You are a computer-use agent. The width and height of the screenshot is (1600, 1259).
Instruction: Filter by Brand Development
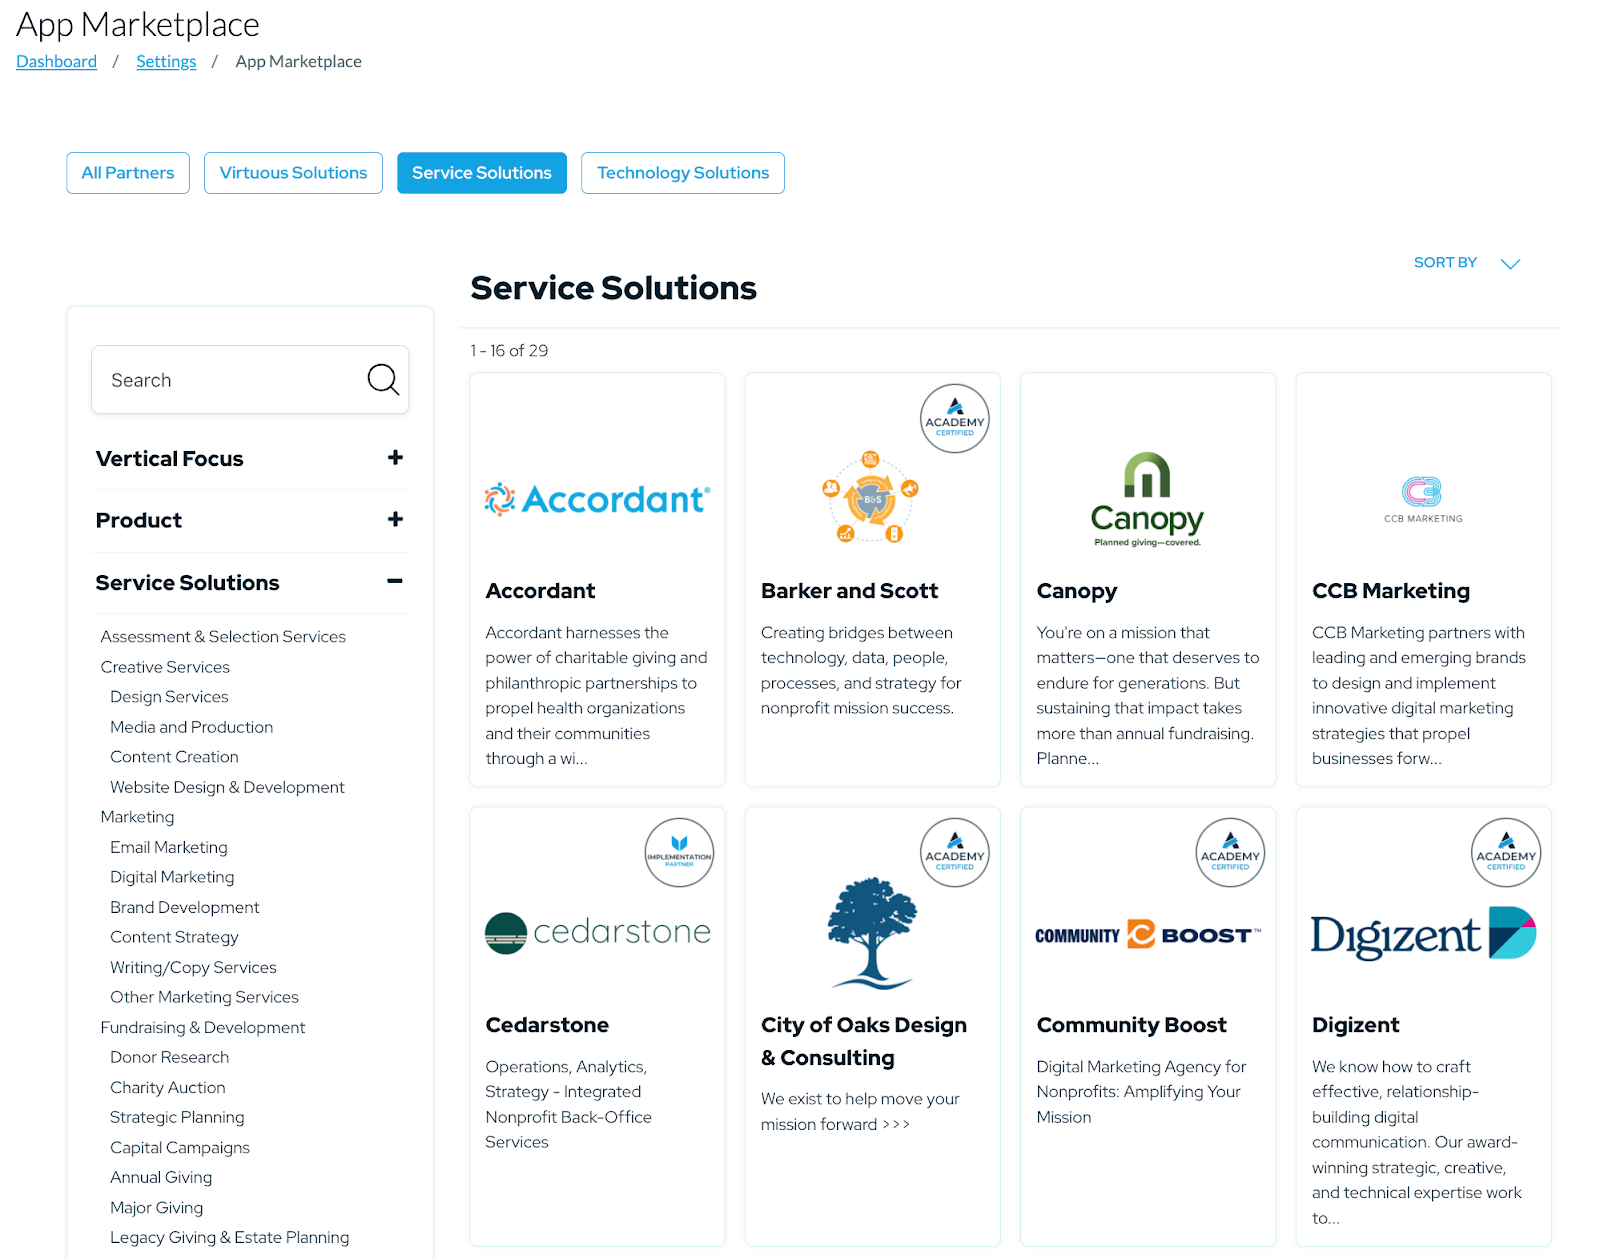pyautogui.click(x=184, y=907)
